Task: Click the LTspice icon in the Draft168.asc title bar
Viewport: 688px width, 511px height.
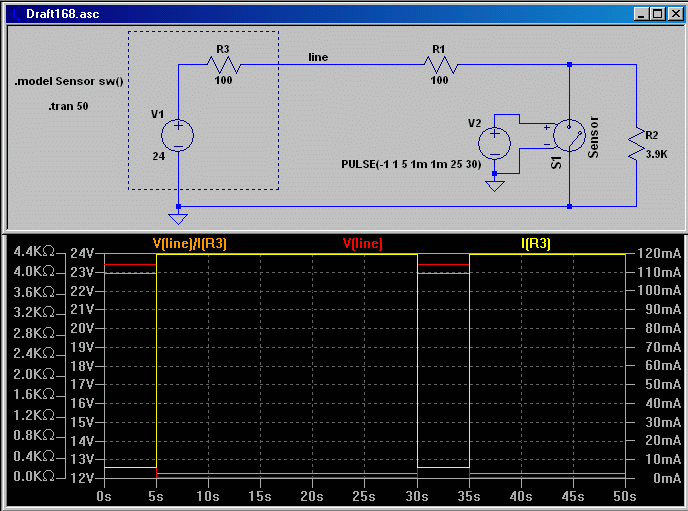Action: tap(16, 14)
